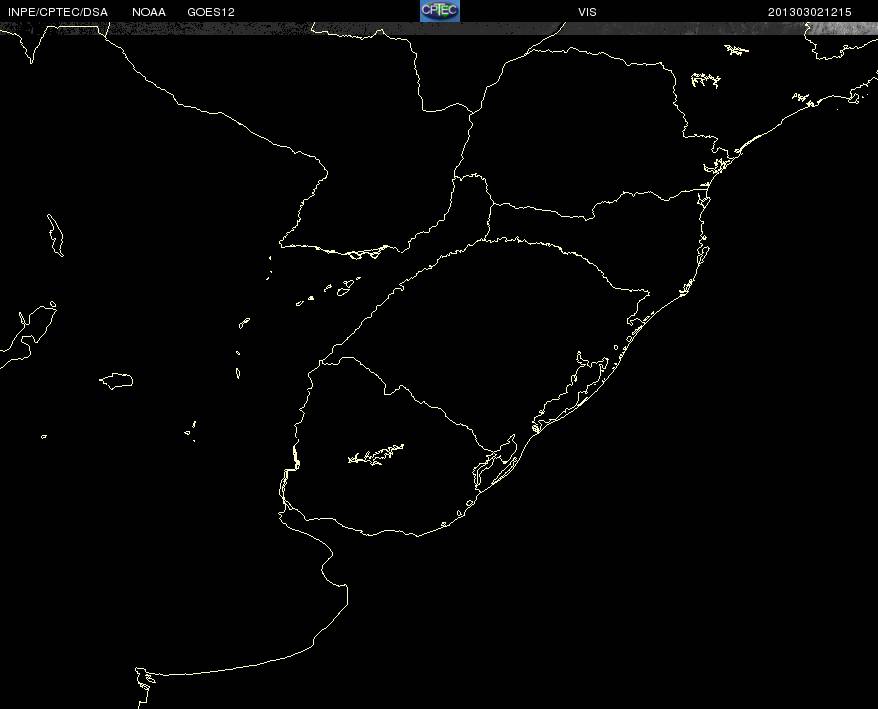Screen dimensions: 878x709
Task: Click the CPTEC logo in header
Action: point(440,11)
